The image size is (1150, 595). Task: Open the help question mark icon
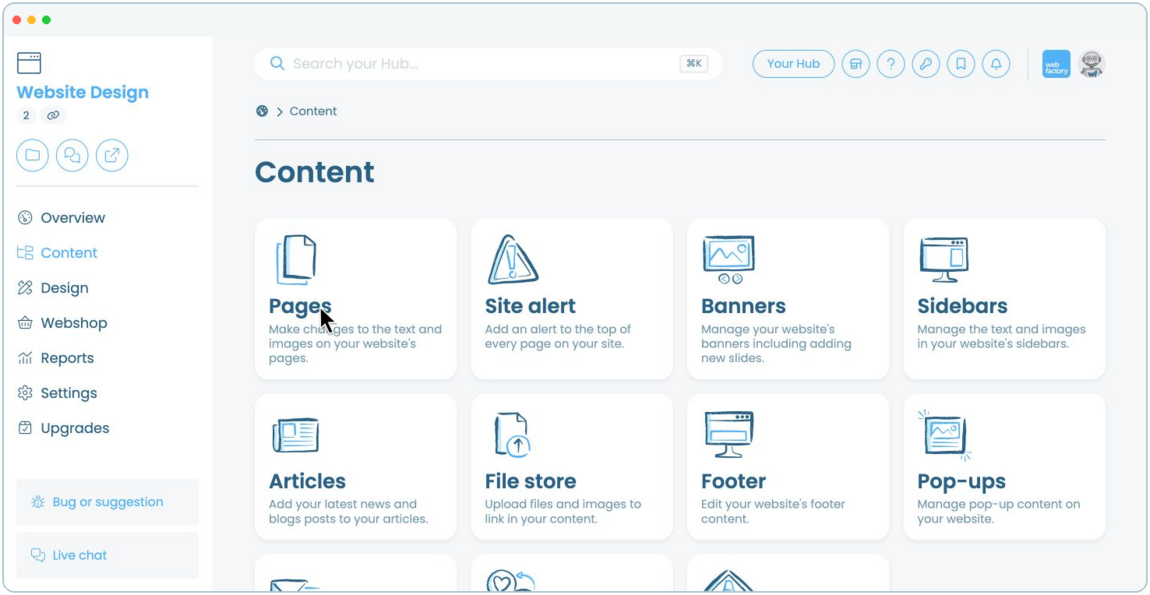tap(890, 64)
